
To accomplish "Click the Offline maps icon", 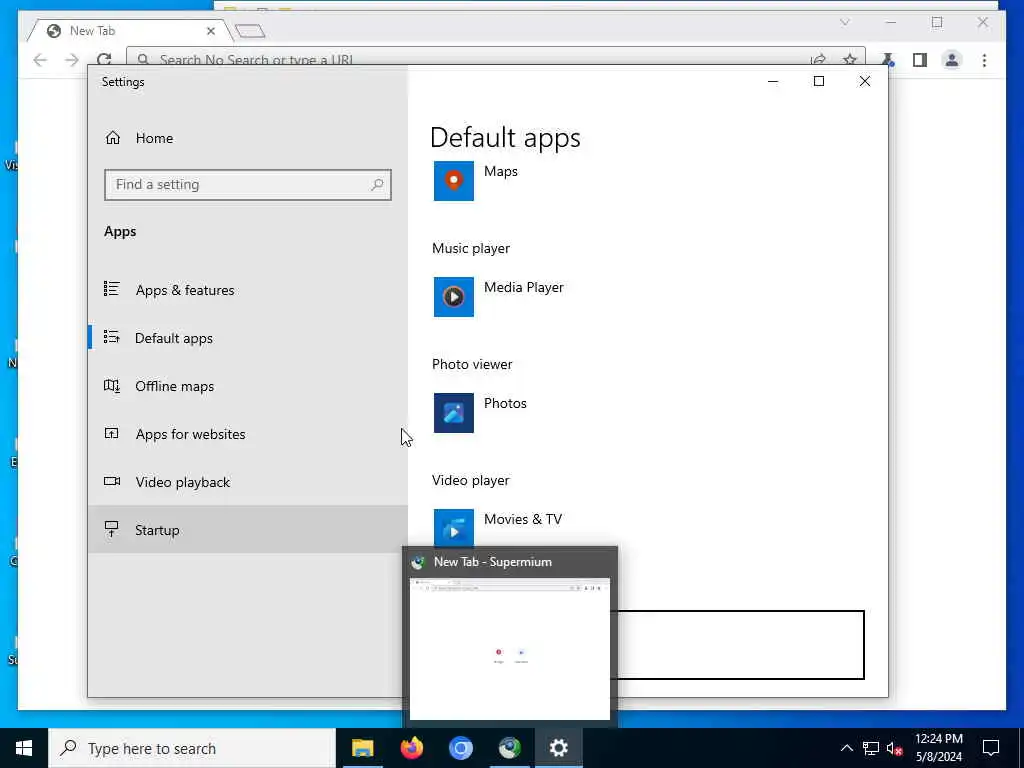I will [112, 386].
